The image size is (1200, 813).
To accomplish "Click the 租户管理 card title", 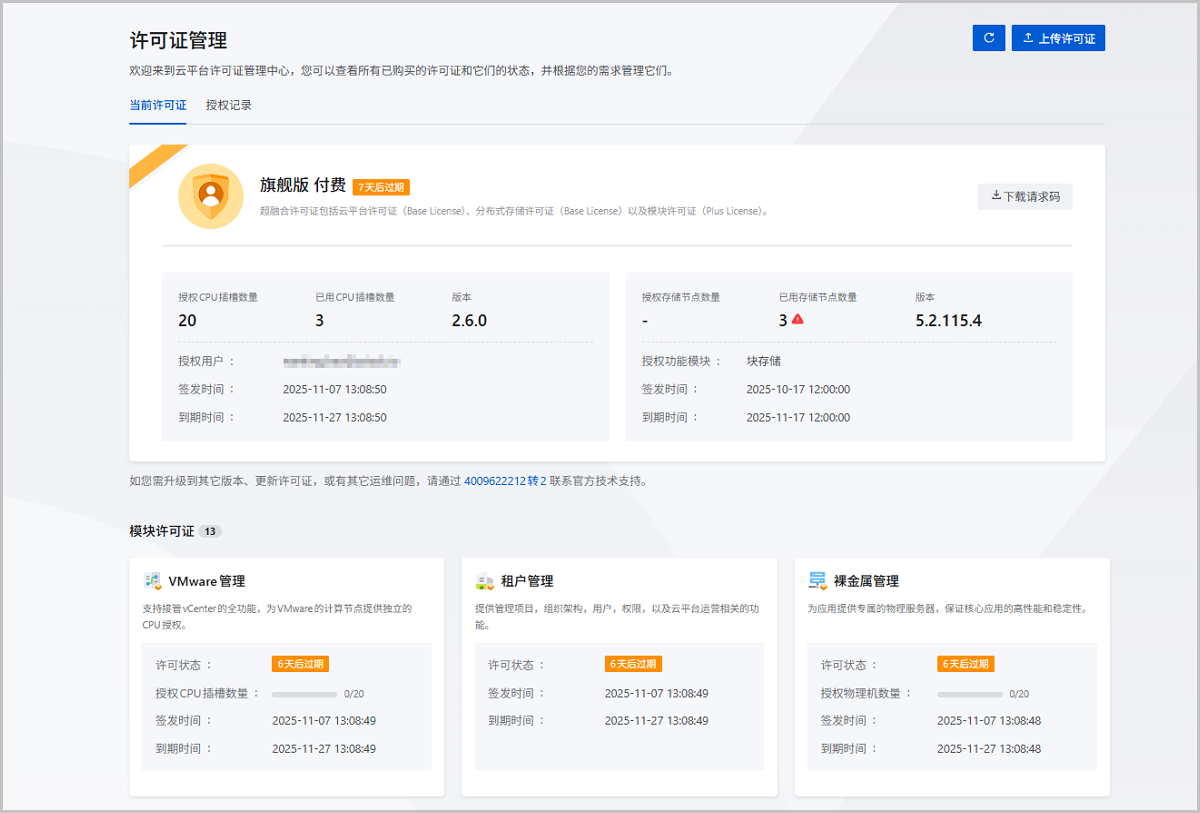I will tap(527, 581).
